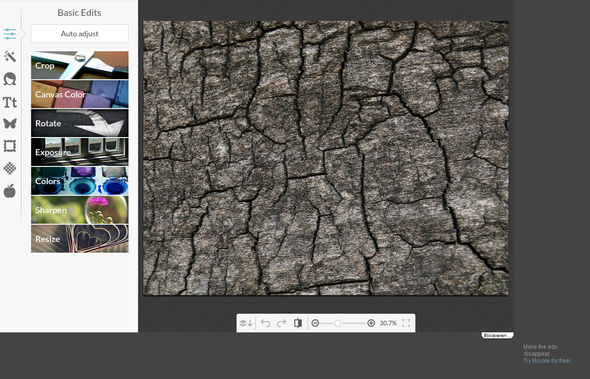Click the Try Royale for free link

coord(547,361)
